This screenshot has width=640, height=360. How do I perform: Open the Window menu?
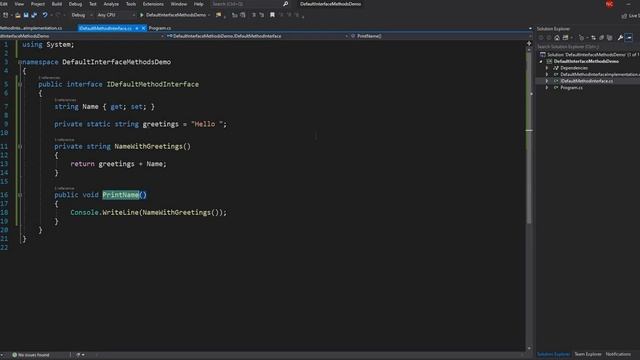[179, 4]
